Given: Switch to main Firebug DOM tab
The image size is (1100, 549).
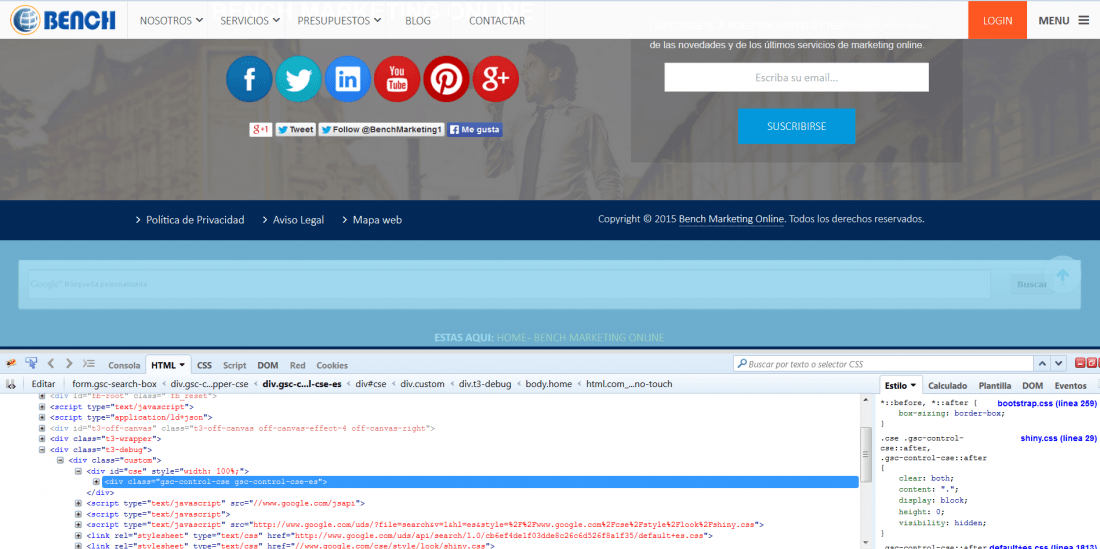Looking at the screenshot, I should pyautogui.click(x=268, y=365).
